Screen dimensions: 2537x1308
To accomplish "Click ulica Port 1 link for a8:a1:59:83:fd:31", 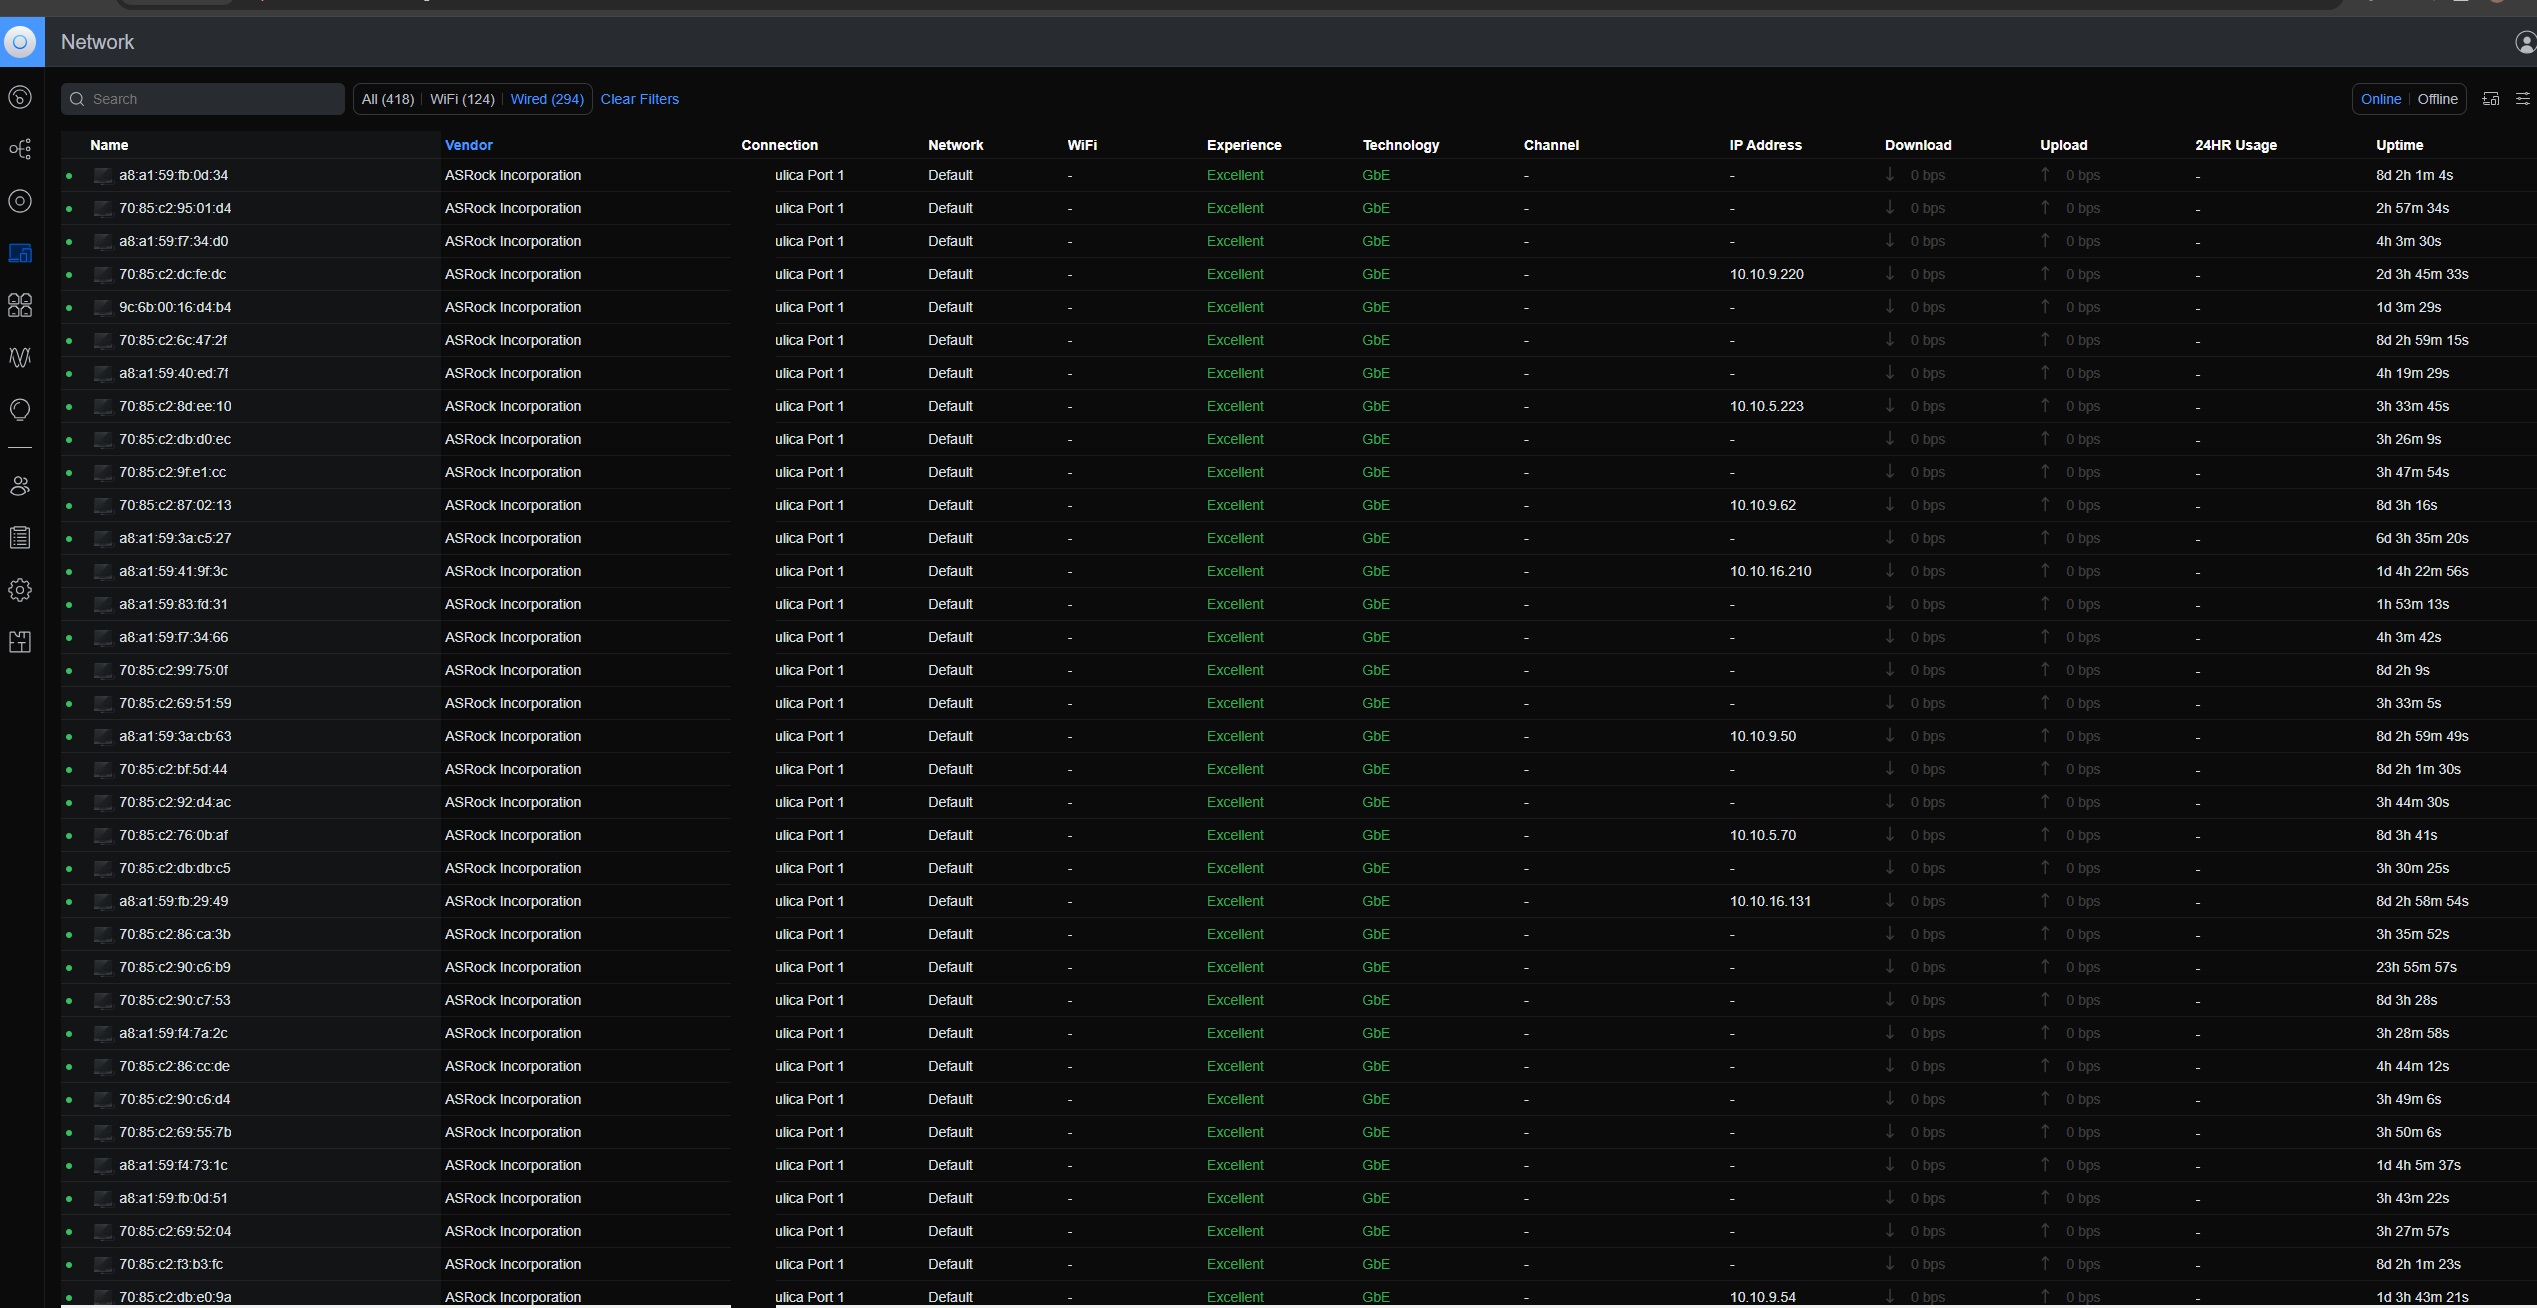I will point(809,604).
